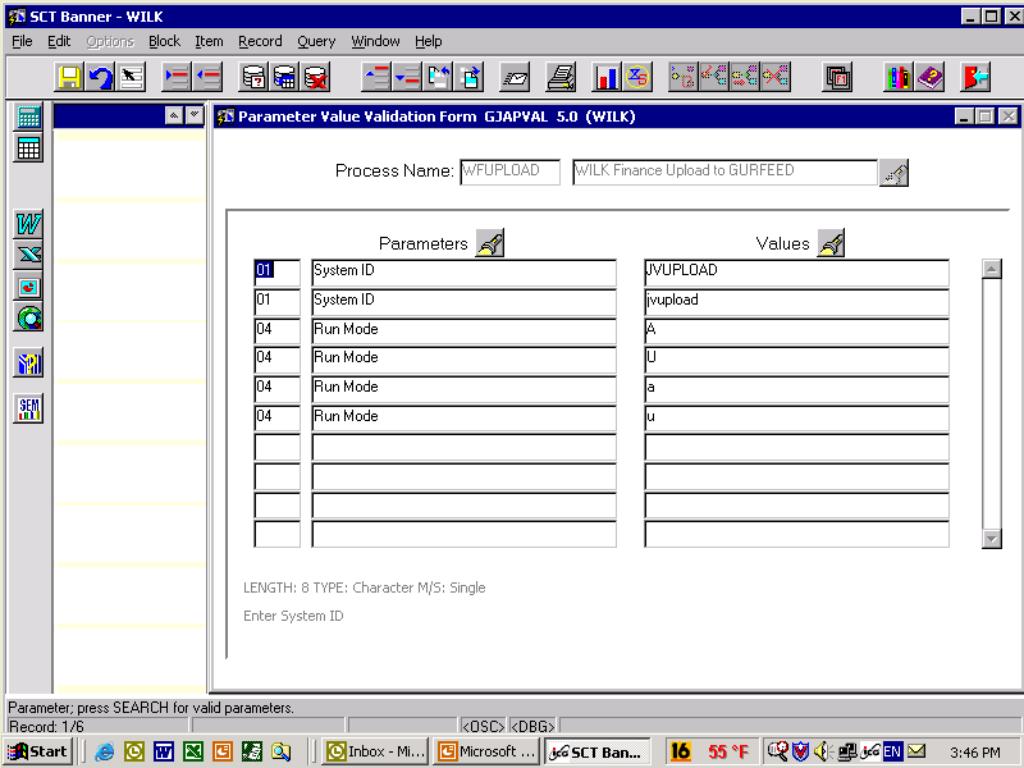The width and height of the screenshot is (1024, 768).
Task: Click the volume speaker tray icon
Action: click(x=822, y=752)
